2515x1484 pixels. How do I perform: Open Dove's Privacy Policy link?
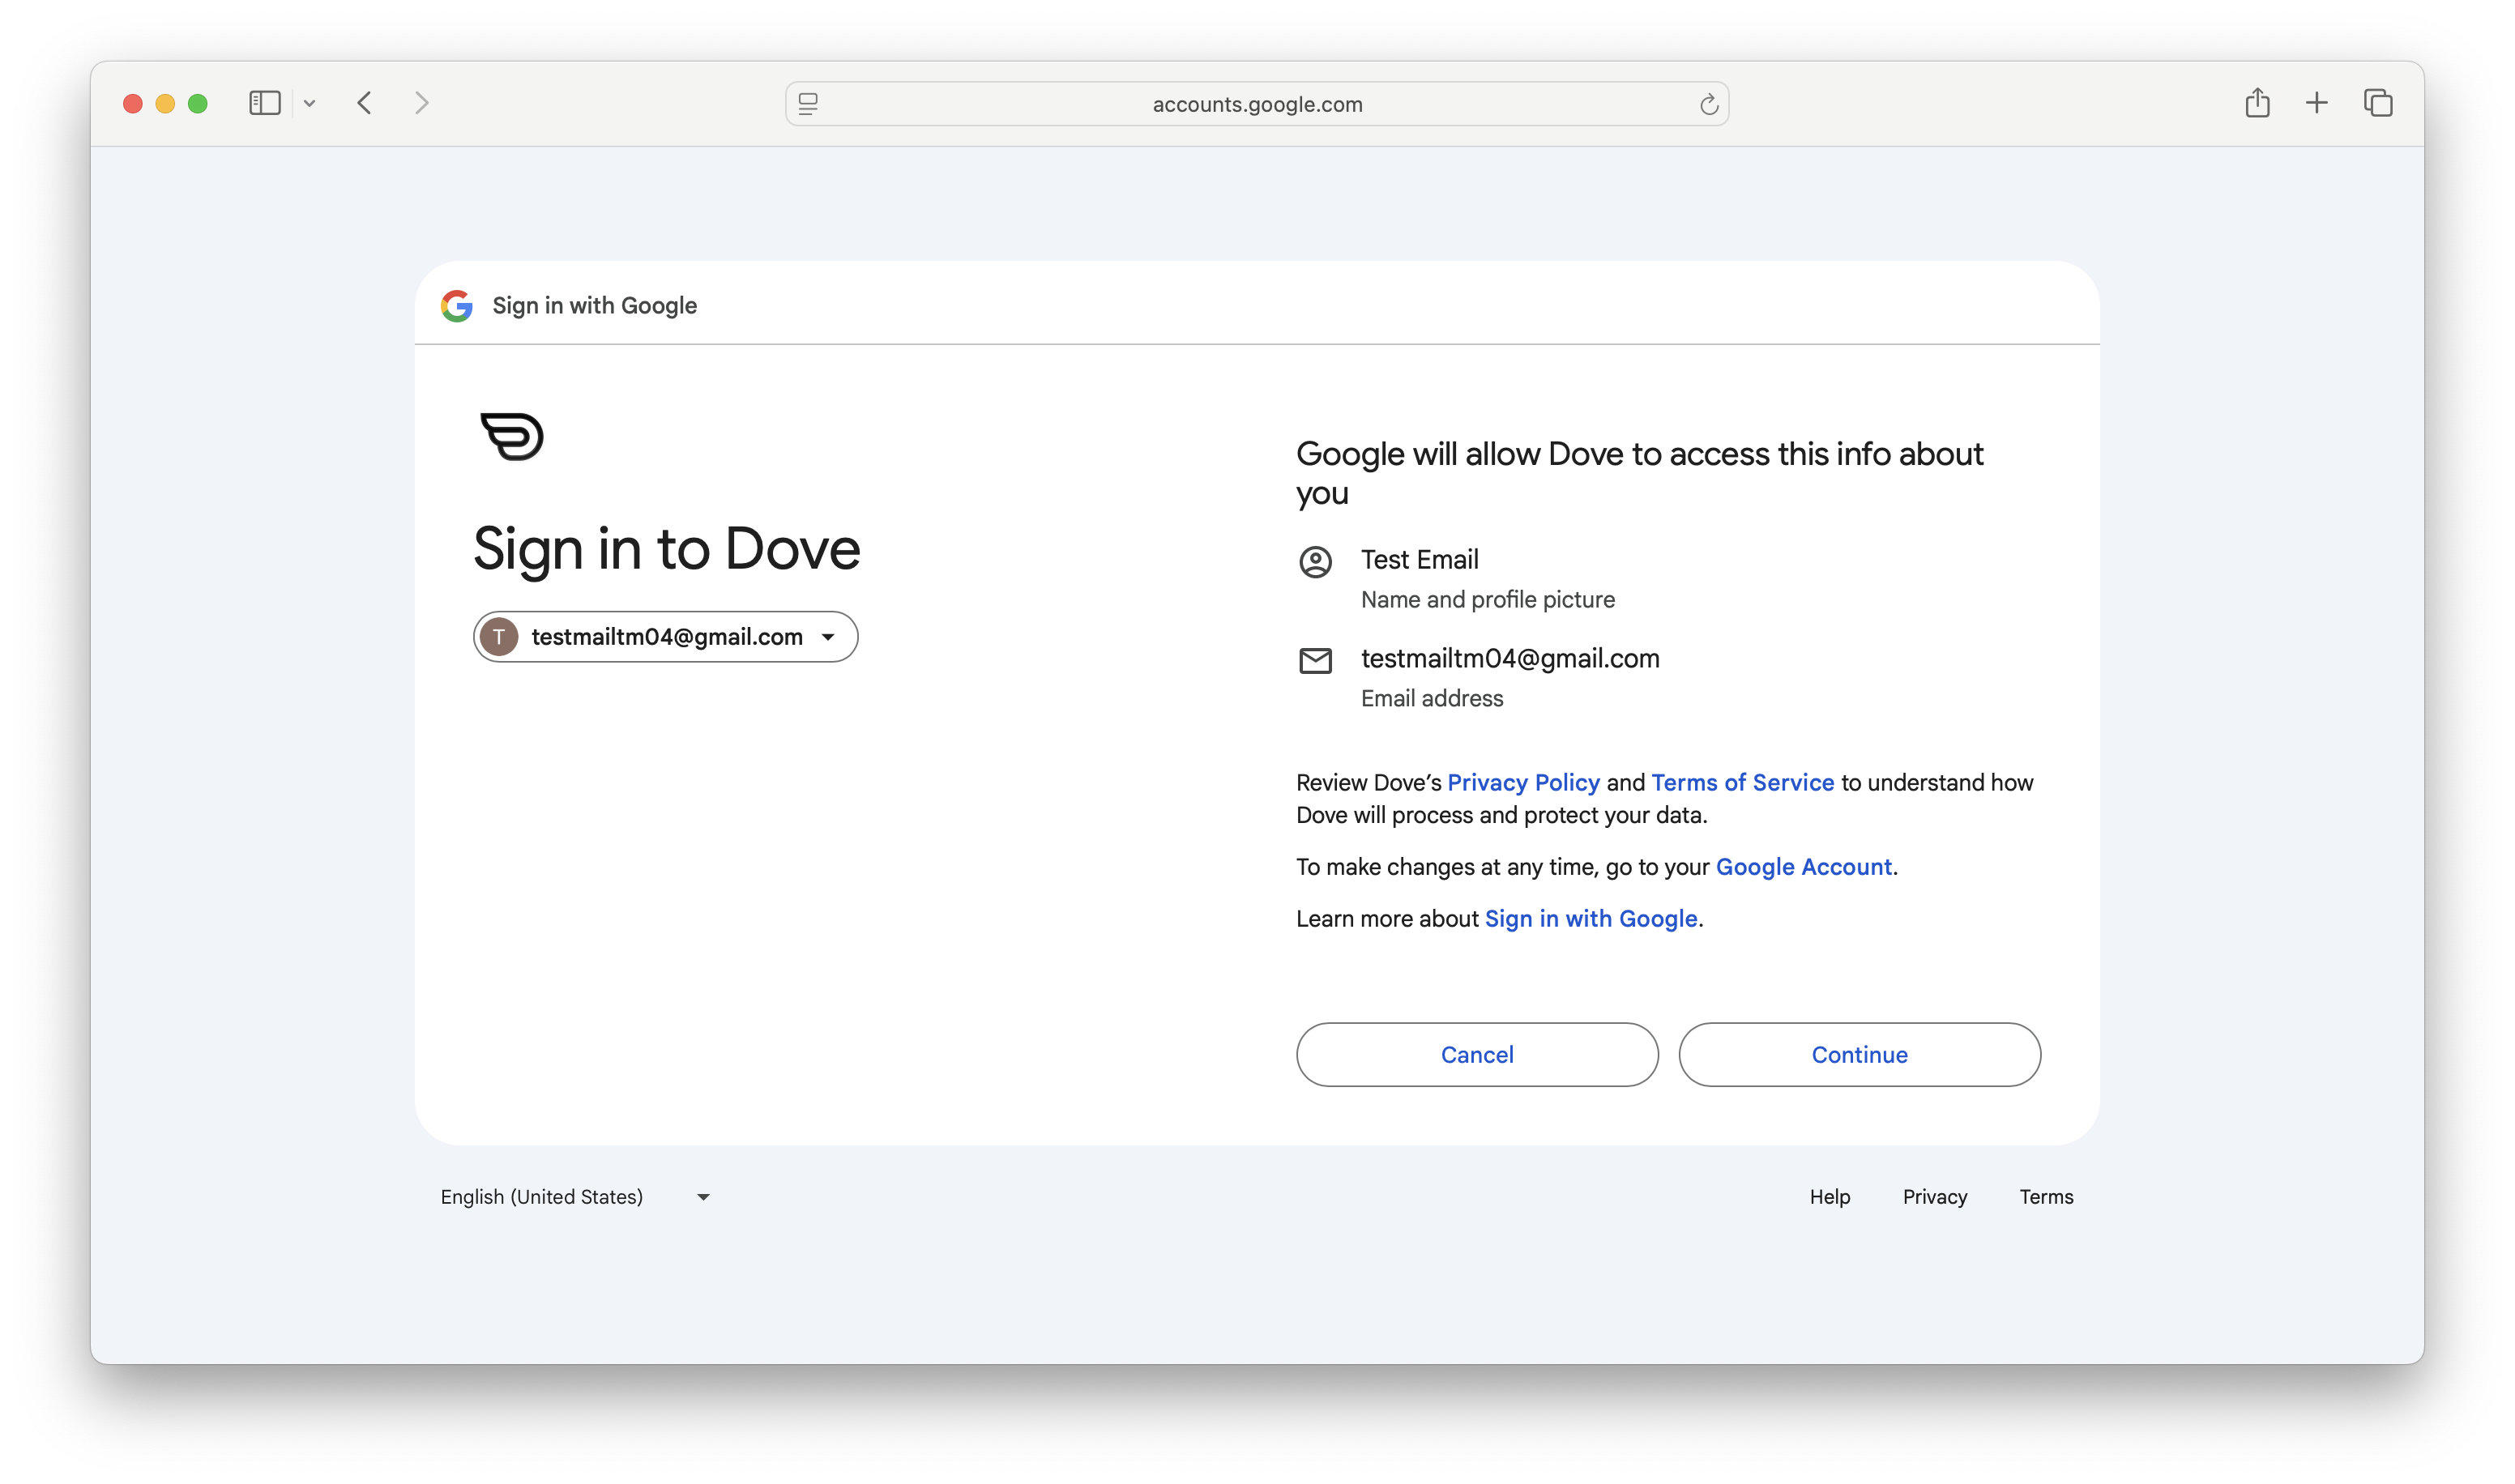point(1523,783)
